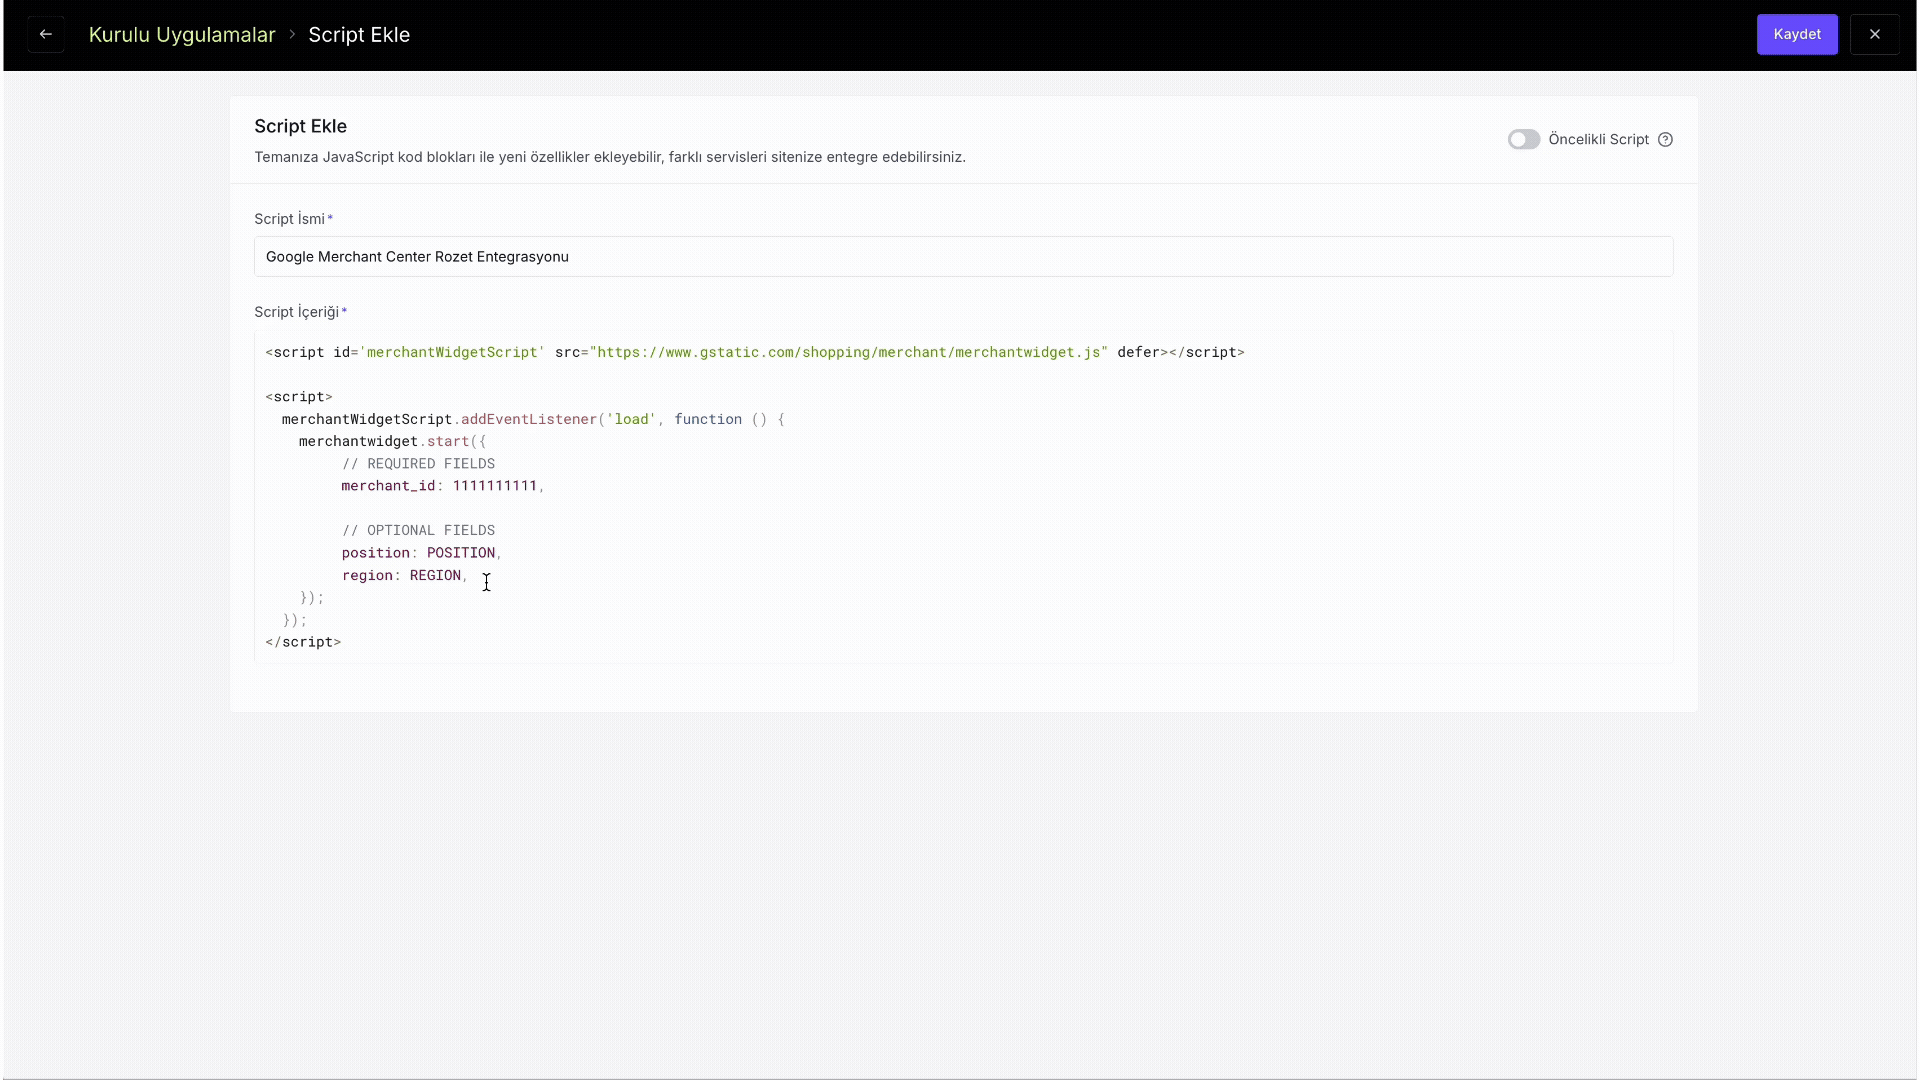The width and height of the screenshot is (1920, 1080).
Task: Save the script with Kaydet button
Action: 1796,34
